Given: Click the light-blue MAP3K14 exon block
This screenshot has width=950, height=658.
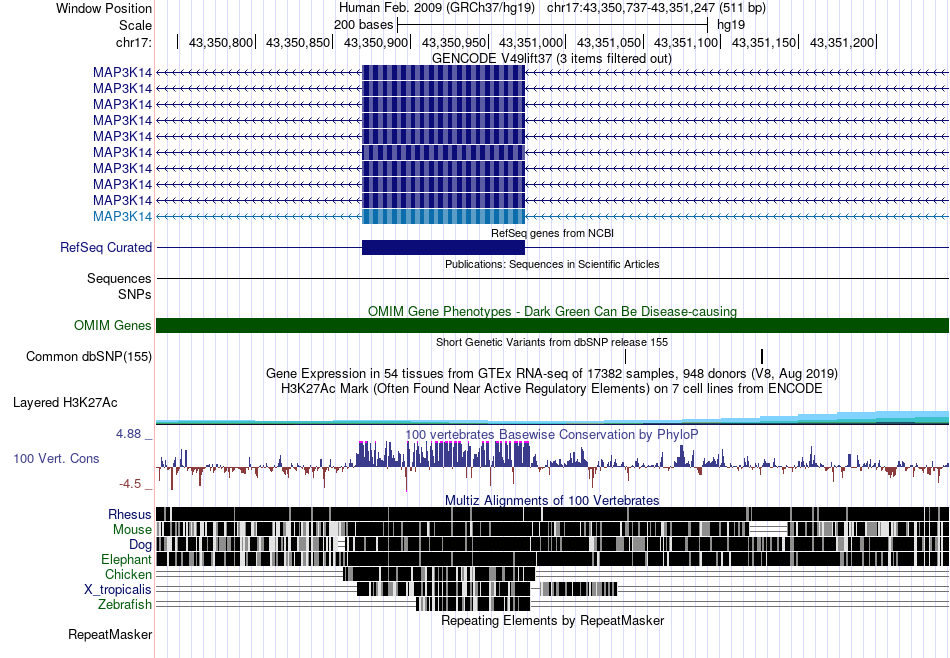Looking at the screenshot, I should pos(443,216).
